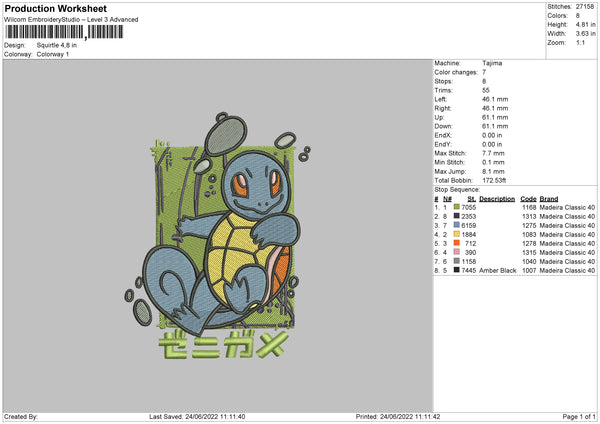Click the Up value '61.1 mm'
Screen dimensions: 600x424
[495, 117]
